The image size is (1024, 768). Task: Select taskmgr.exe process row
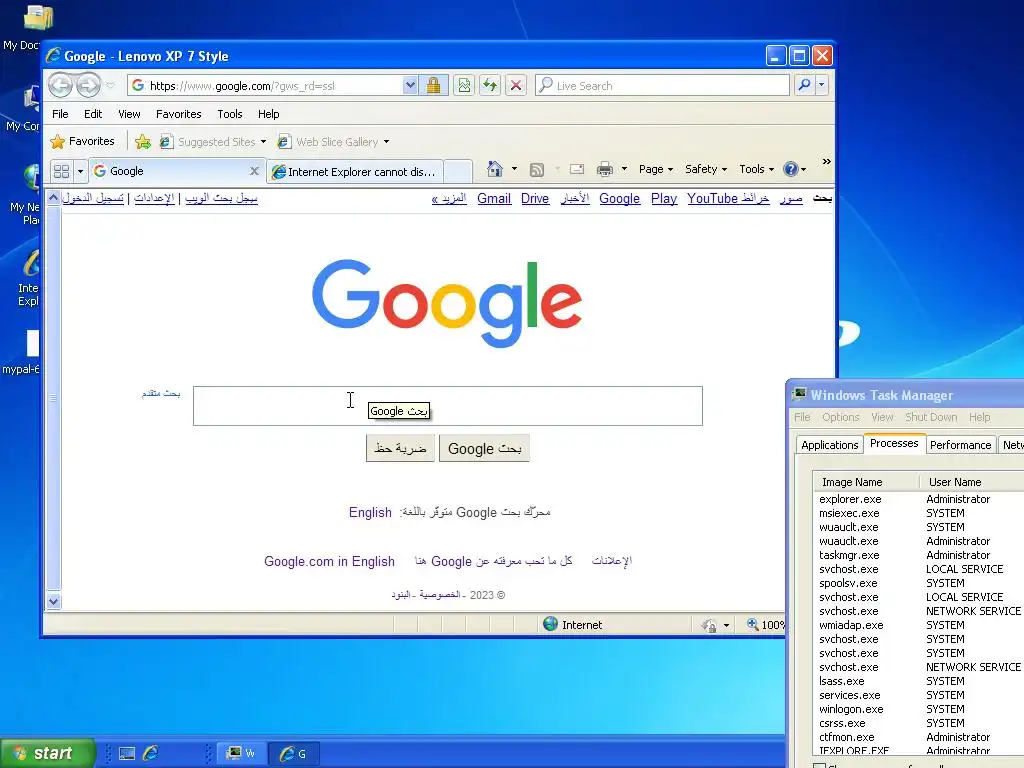(x=918, y=555)
